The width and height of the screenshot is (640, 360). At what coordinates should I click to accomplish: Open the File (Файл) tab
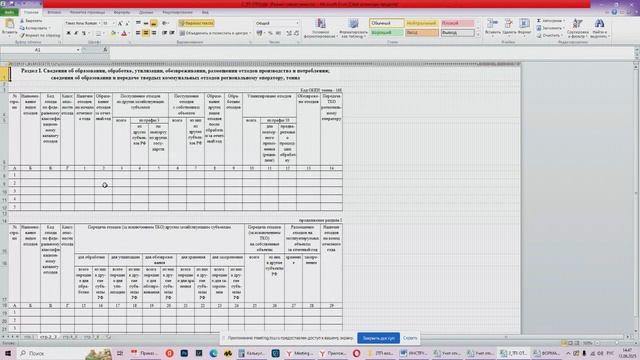coord(9,12)
